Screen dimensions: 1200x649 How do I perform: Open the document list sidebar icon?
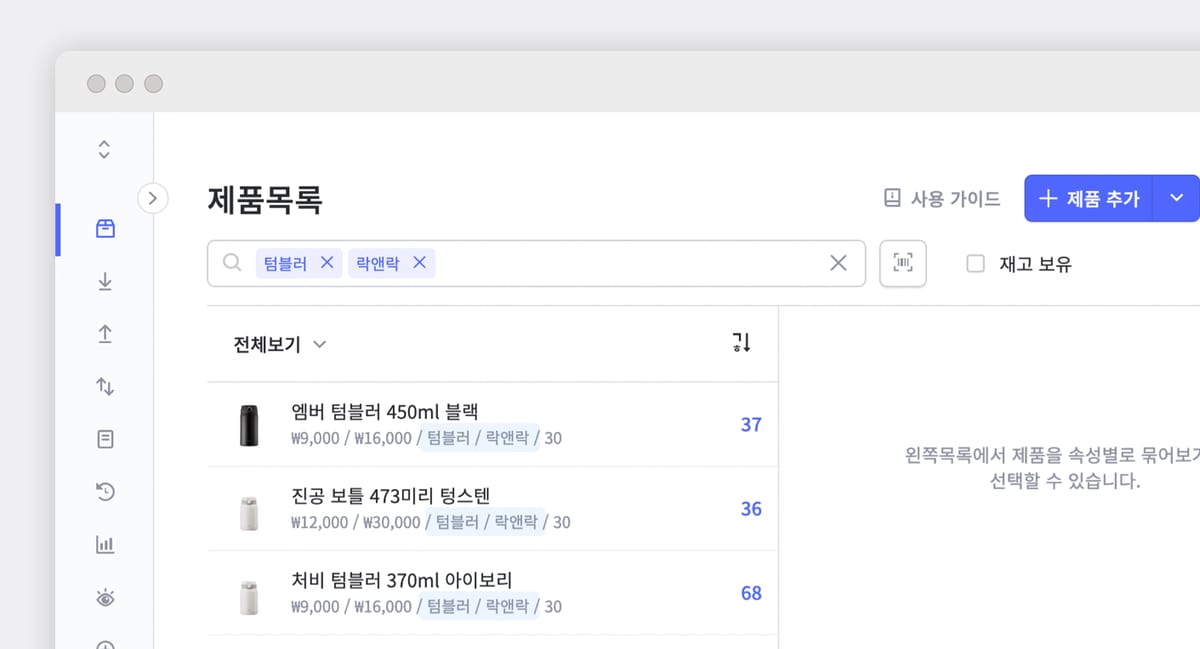pos(105,439)
